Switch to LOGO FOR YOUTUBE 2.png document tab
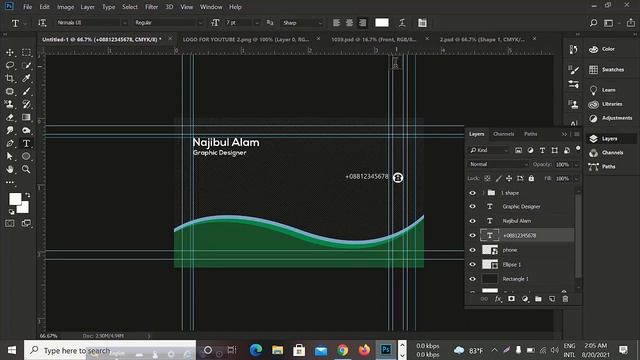Viewport: 640px width, 360px height. [x=246, y=39]
